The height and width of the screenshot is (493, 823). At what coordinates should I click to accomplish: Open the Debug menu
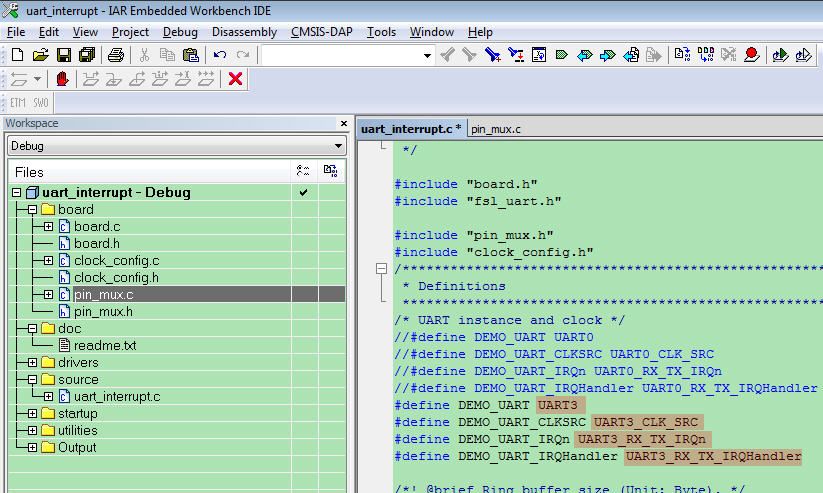pyautogui.click(x=180, y=32)
